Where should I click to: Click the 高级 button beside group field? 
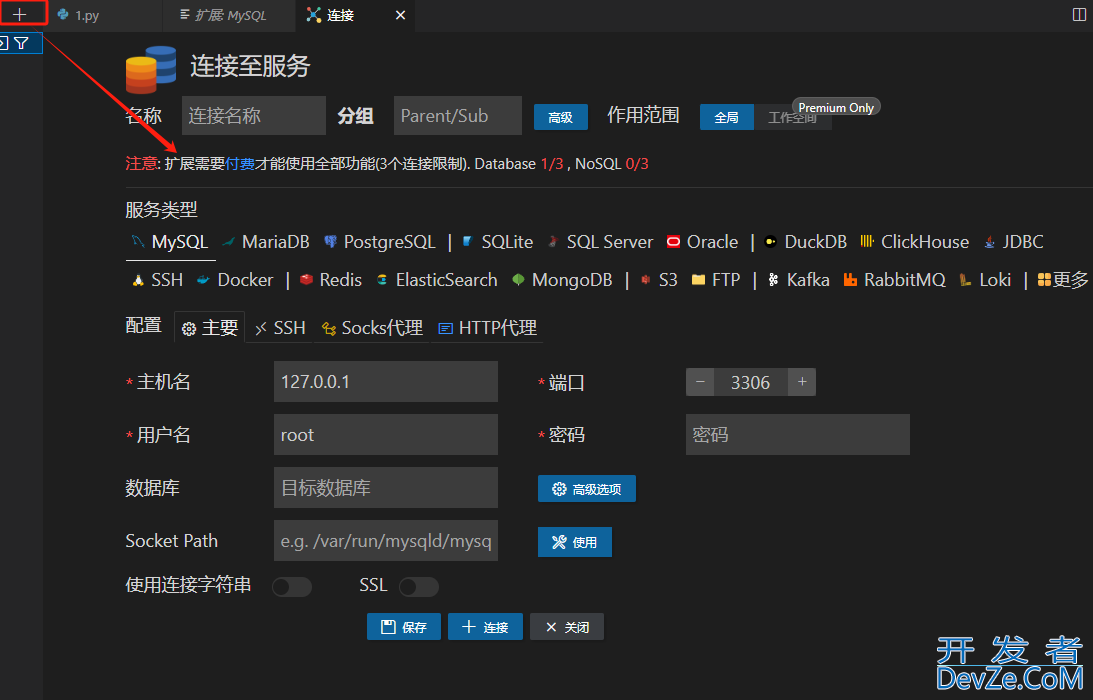(x=560, y=117)
